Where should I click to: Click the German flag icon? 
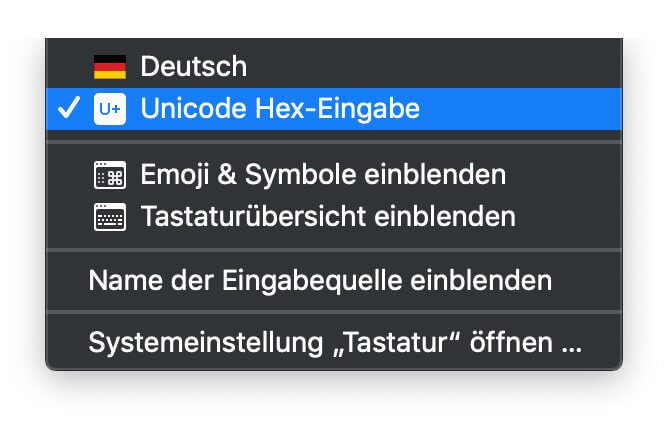(x=110, y=67)
